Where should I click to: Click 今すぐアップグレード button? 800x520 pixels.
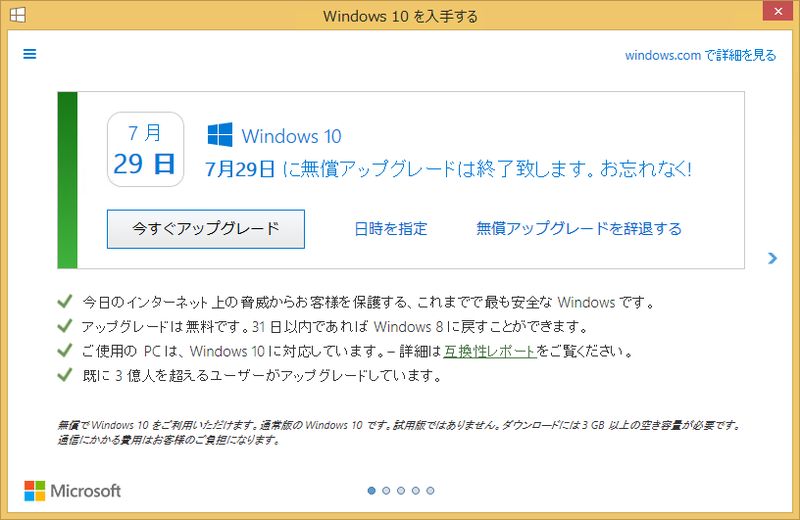coord(206,229)
